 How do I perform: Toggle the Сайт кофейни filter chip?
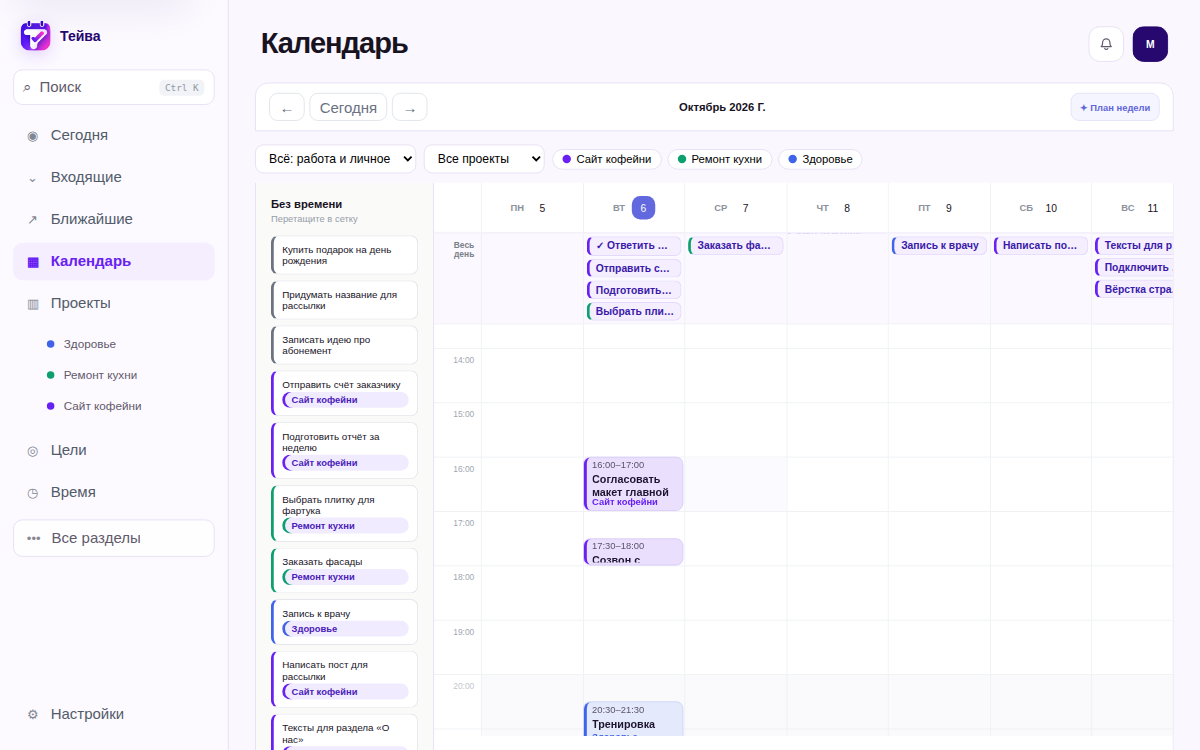pos(607,159)
